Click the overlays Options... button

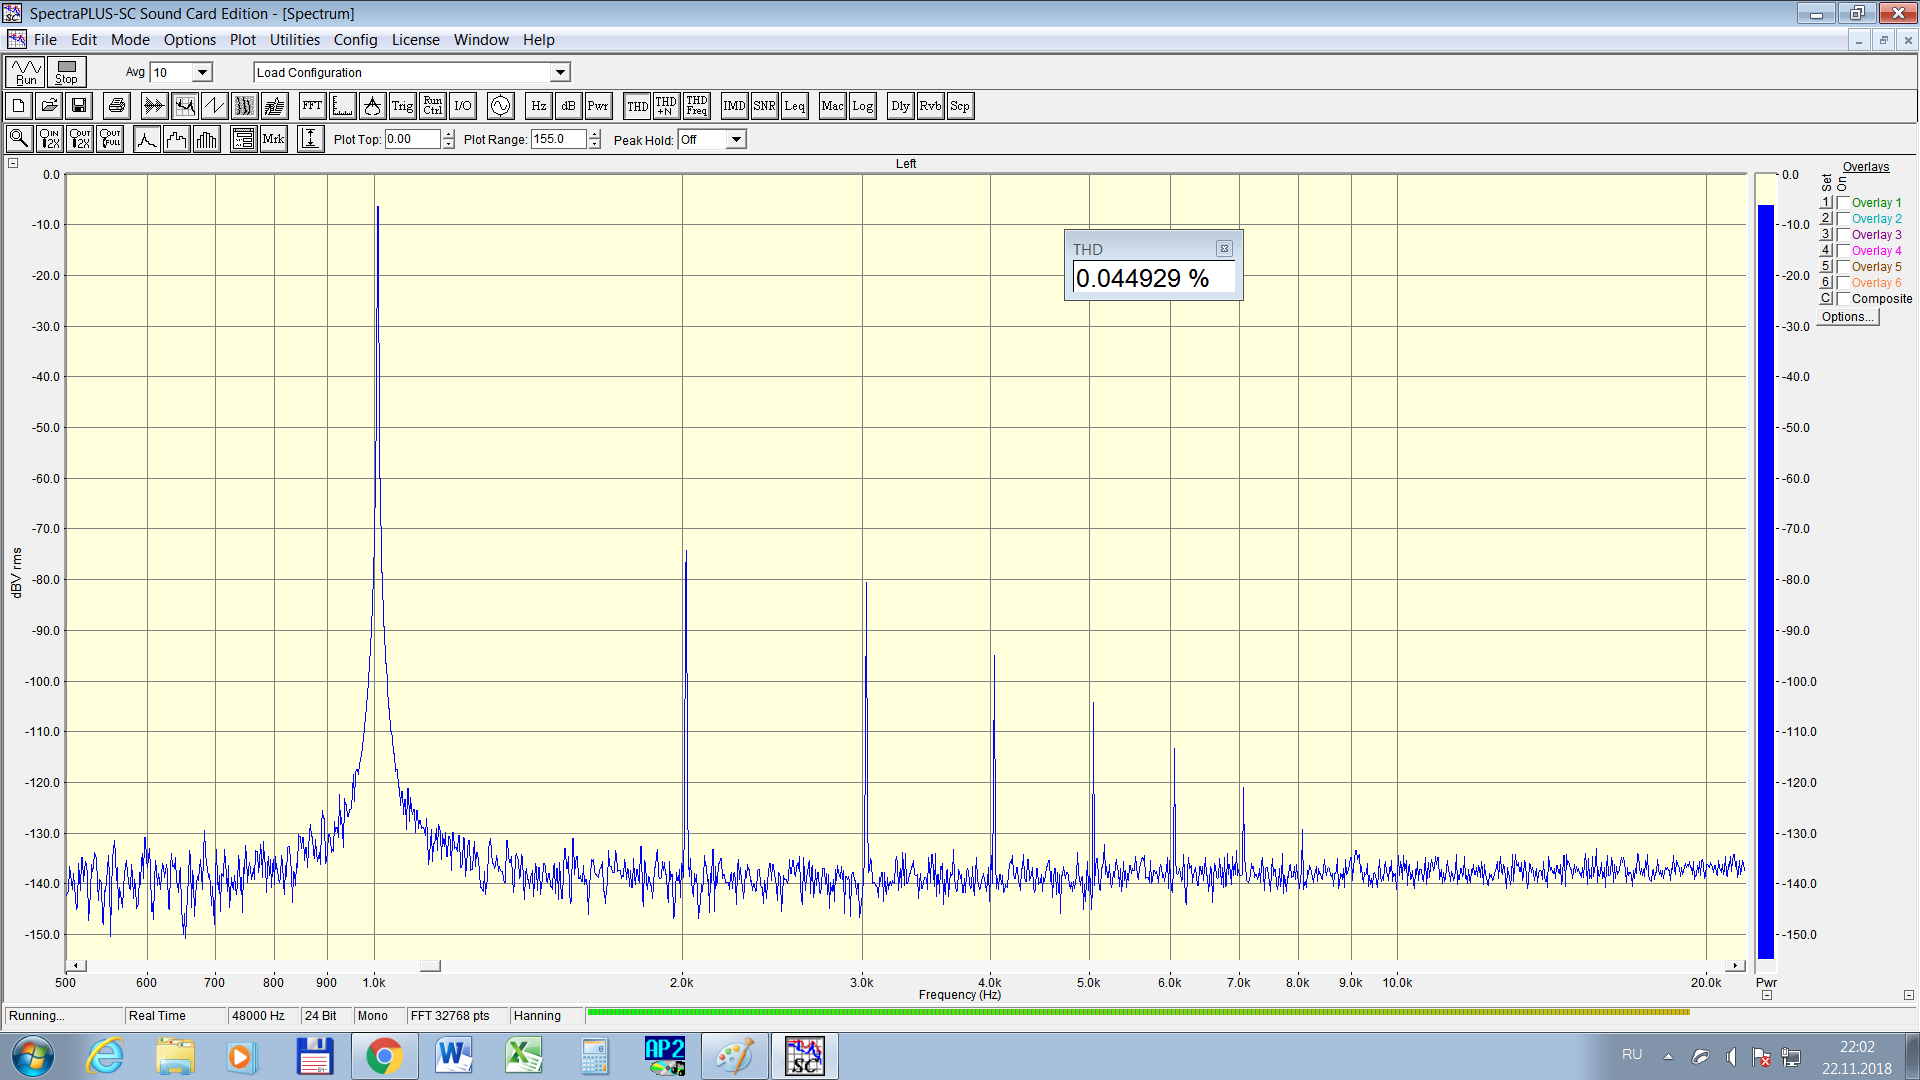[x=1847, y=317]
